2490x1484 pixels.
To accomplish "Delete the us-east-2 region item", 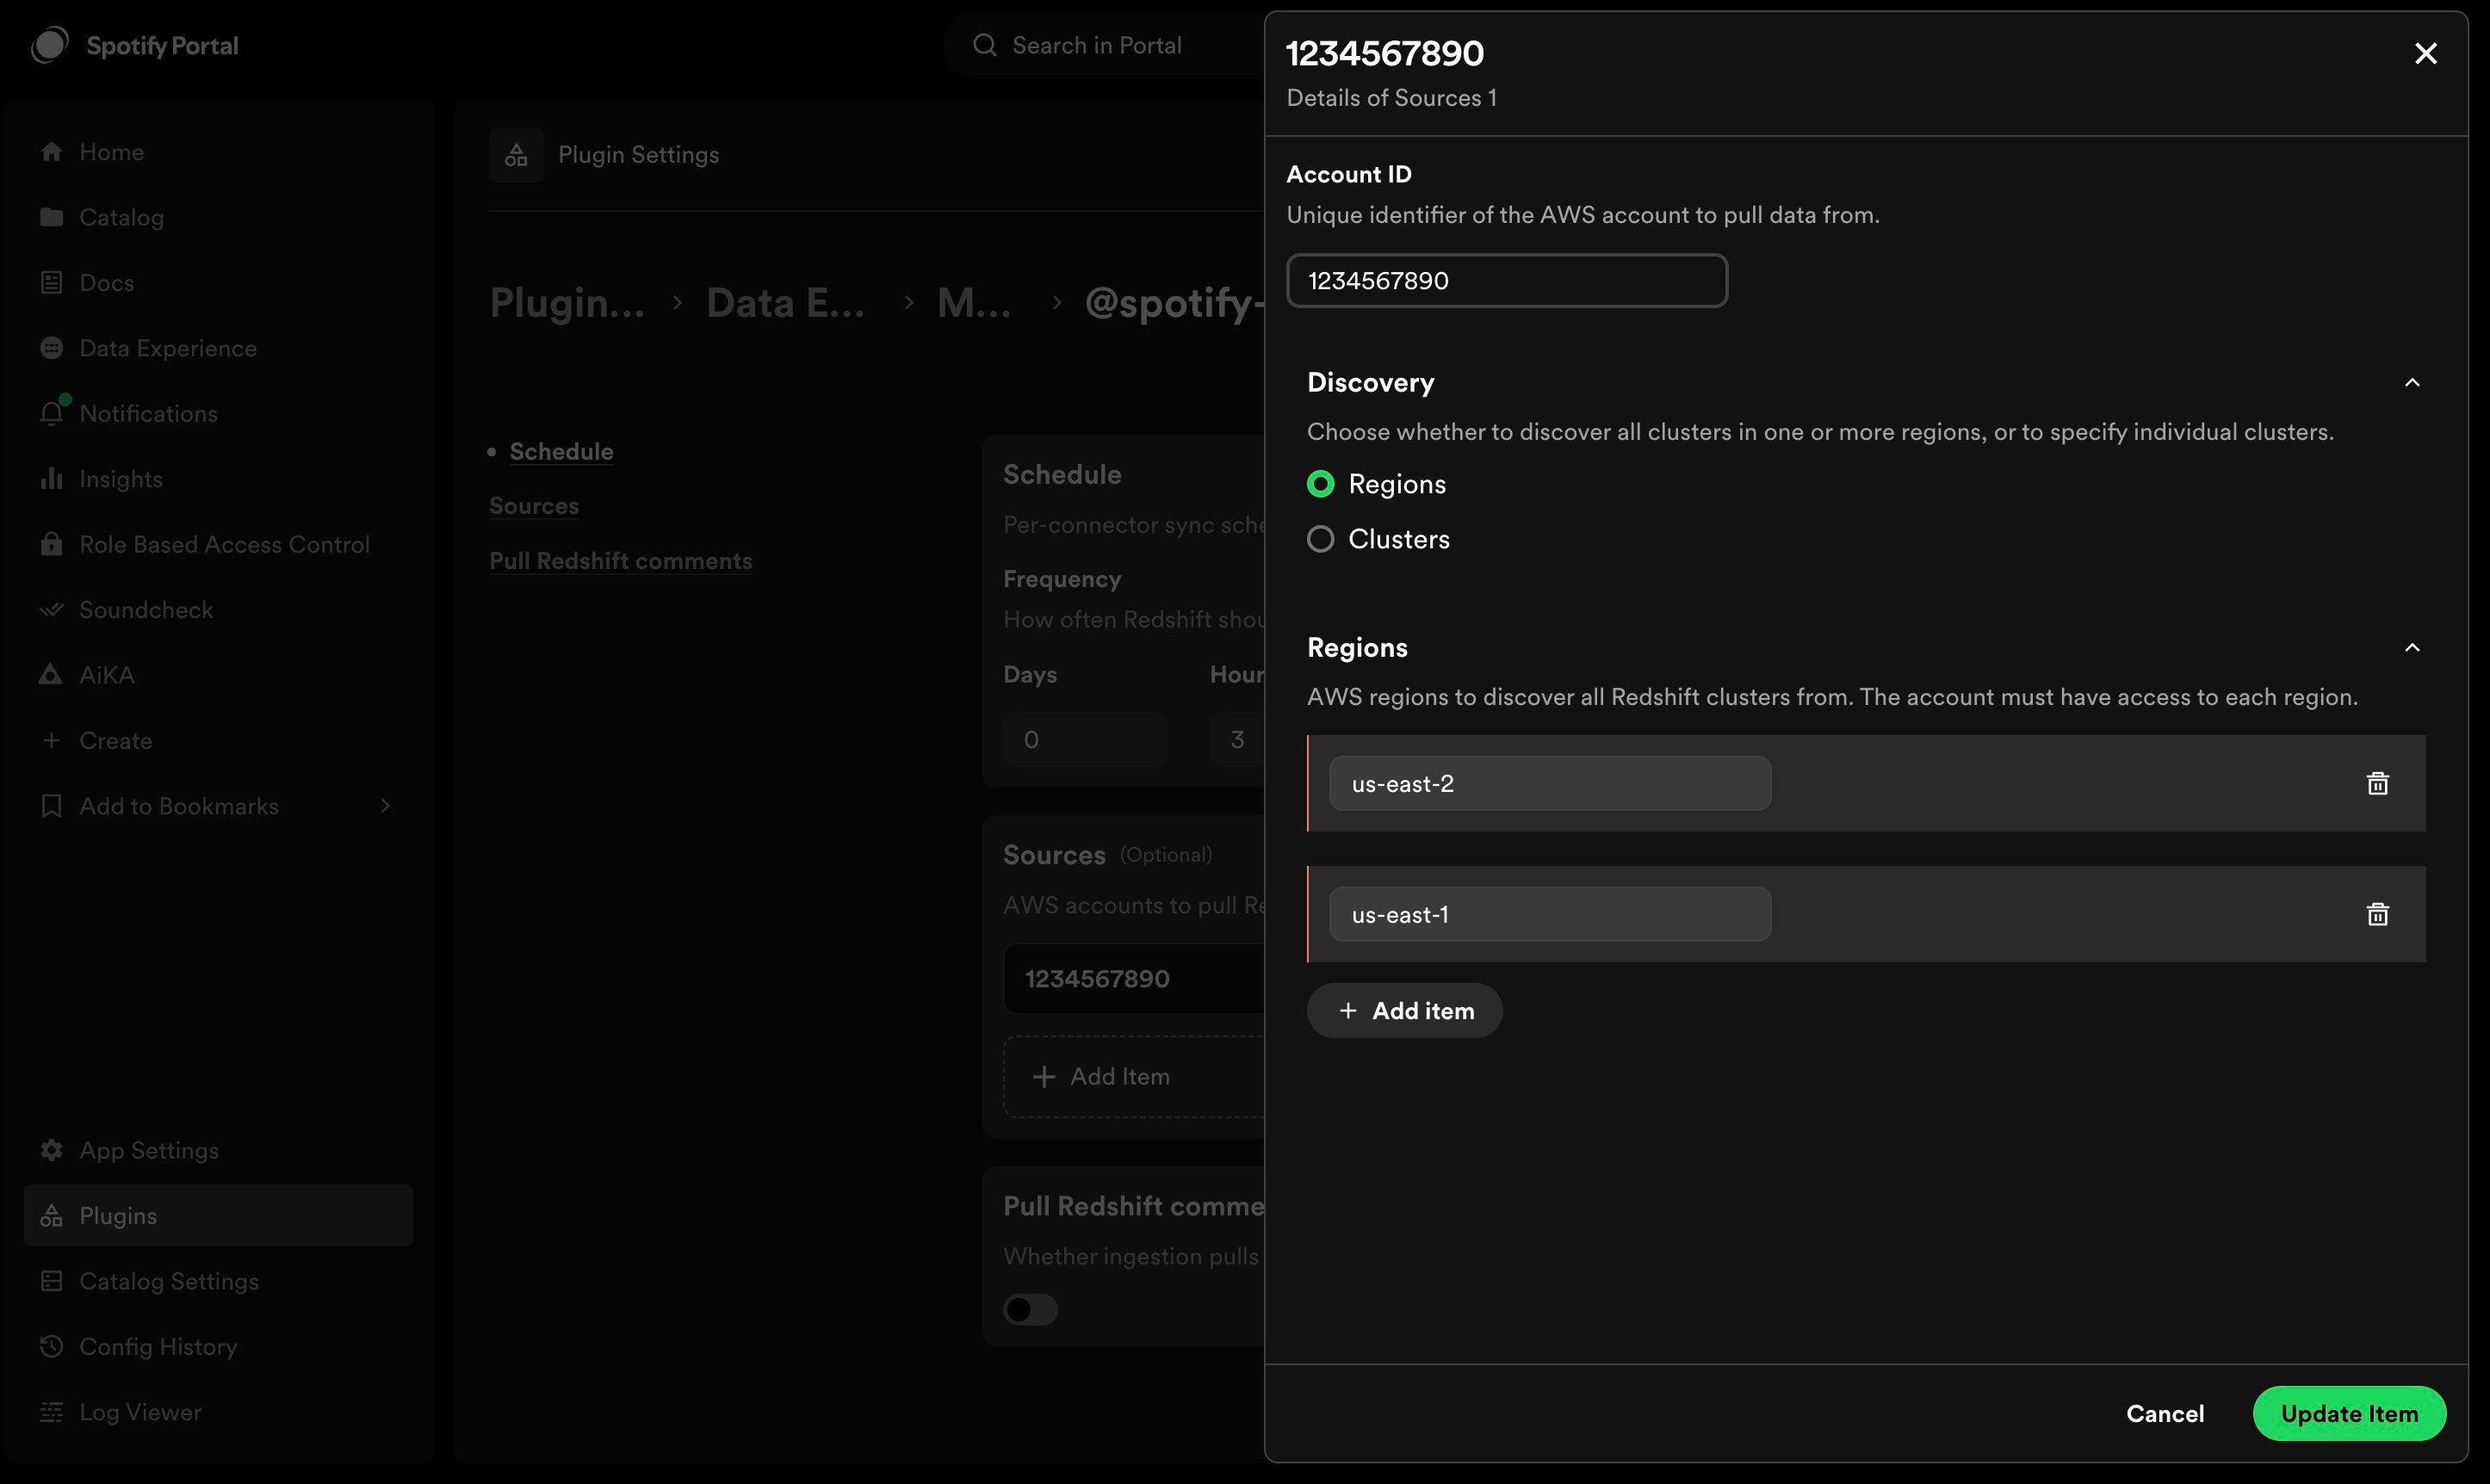I will click(x=2378, y=784).
